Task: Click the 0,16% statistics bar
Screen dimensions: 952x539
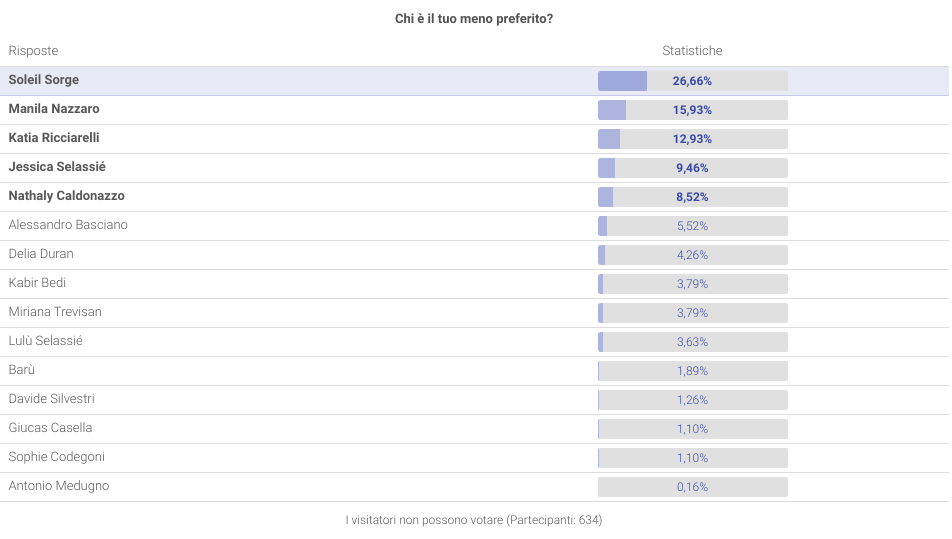Action: (x=692, y=487)
